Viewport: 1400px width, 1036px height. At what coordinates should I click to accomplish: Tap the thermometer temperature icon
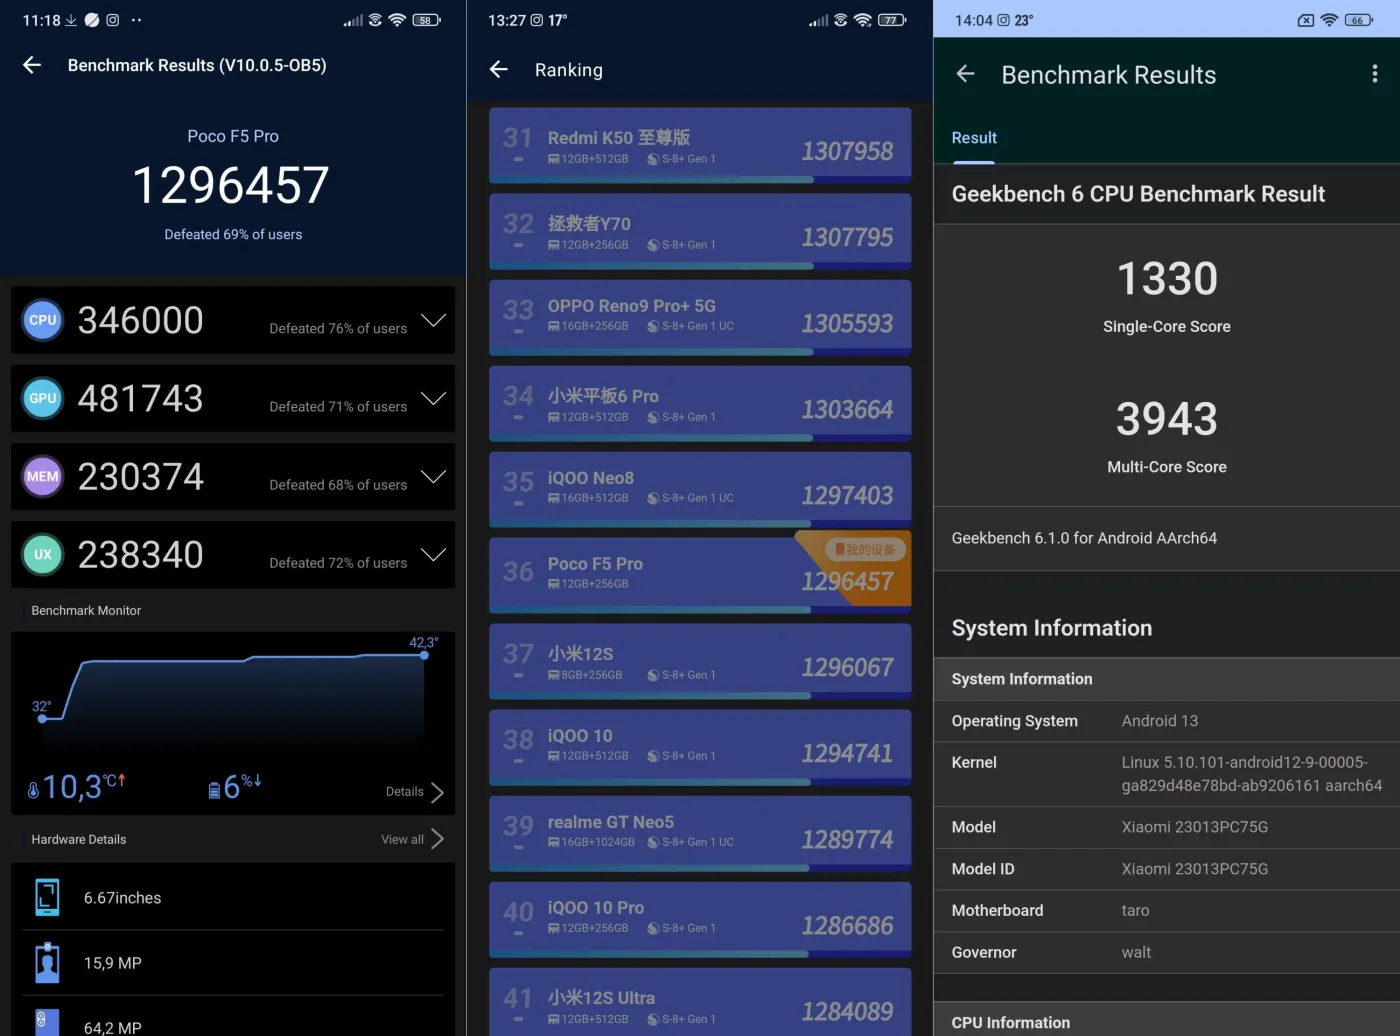33,790
